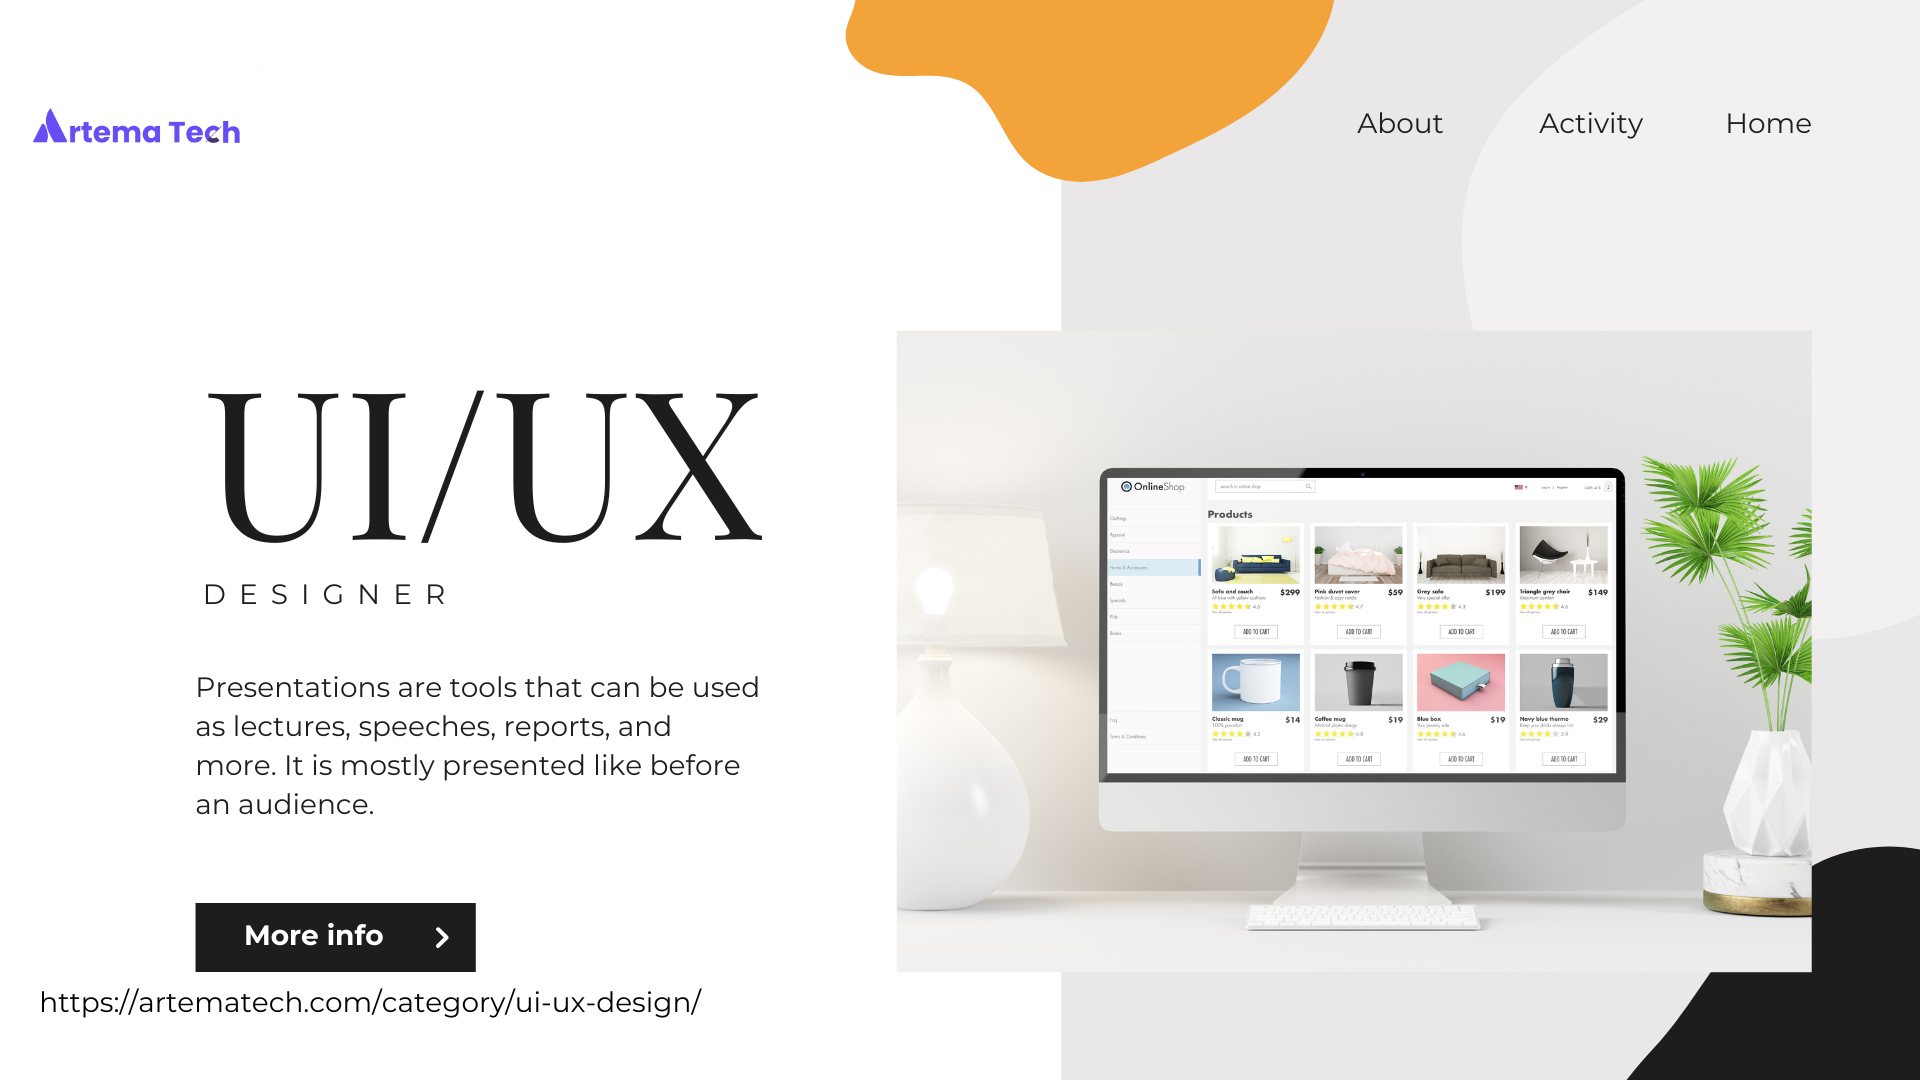The image size is (1920, 1080).
Task: Select the Activity navigation tab
Action: [1590, 123]
